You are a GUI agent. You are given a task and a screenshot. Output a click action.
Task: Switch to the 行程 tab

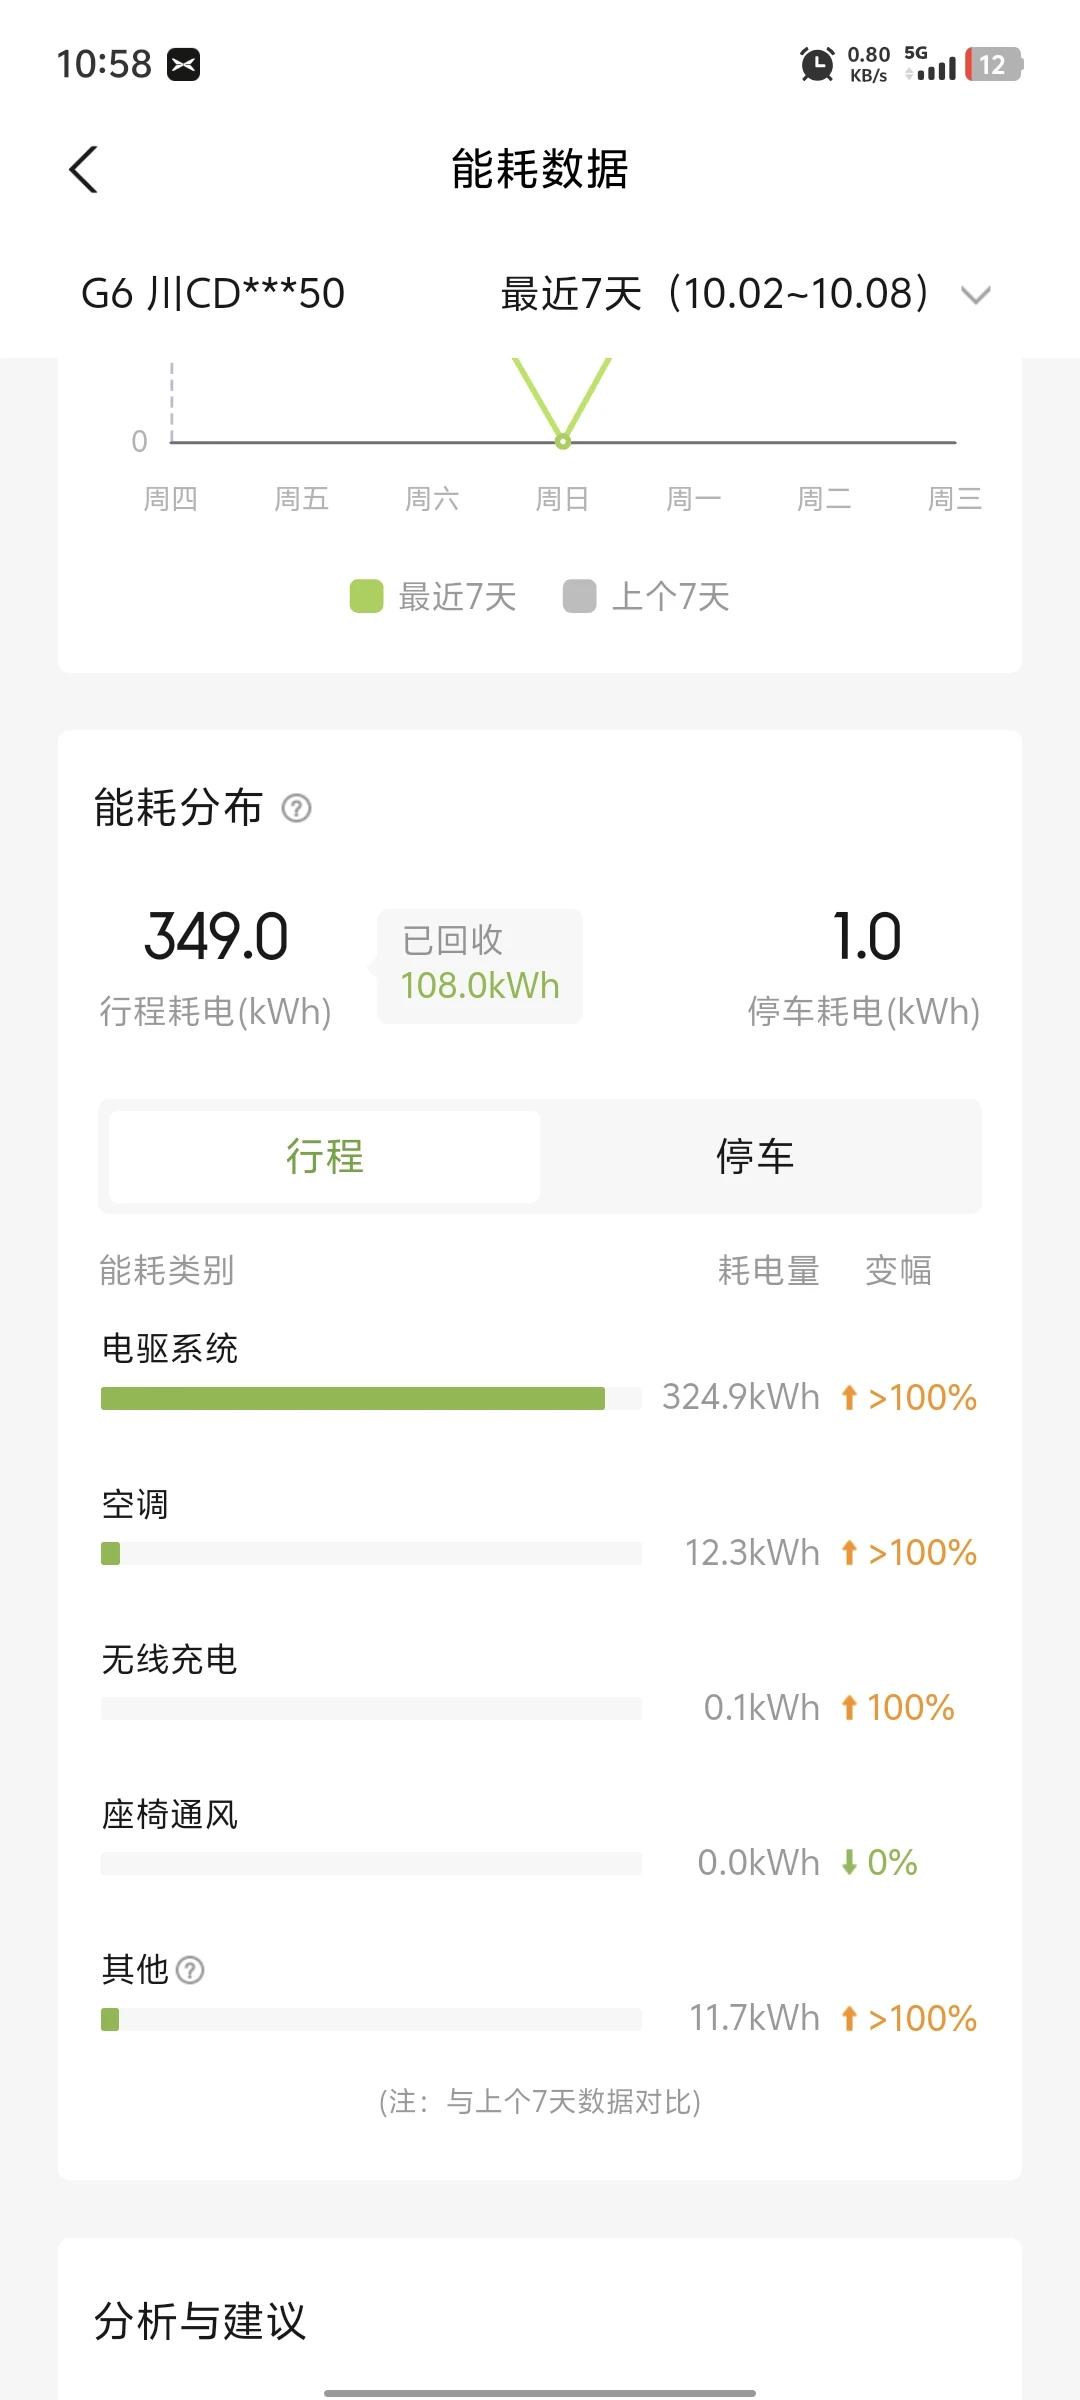pos(324,1157)
